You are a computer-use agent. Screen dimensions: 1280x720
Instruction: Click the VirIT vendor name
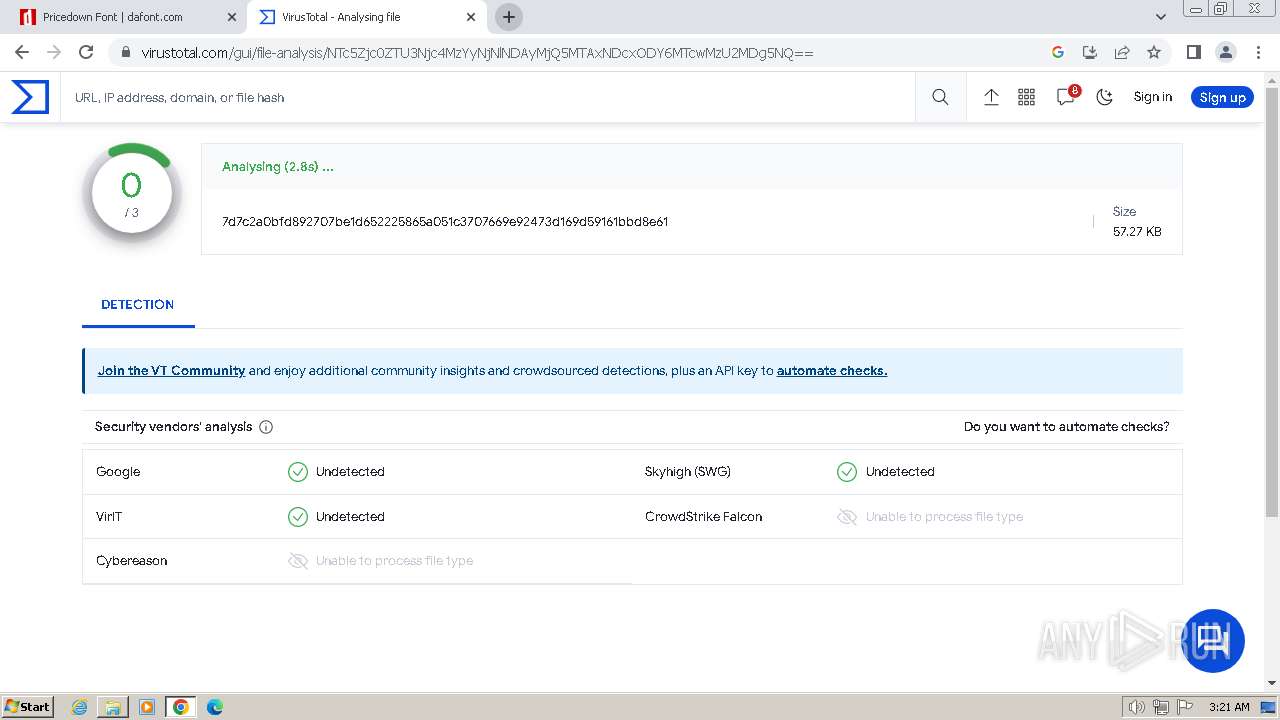point(109,517)
